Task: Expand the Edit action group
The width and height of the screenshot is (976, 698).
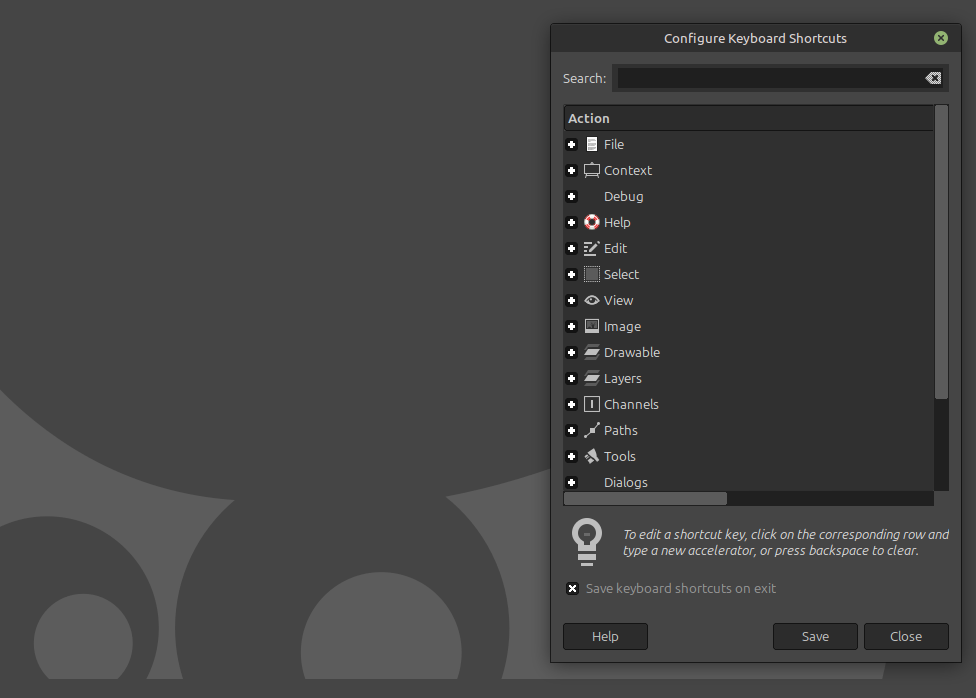Action: pyautogui.click(x=571, y=248)
